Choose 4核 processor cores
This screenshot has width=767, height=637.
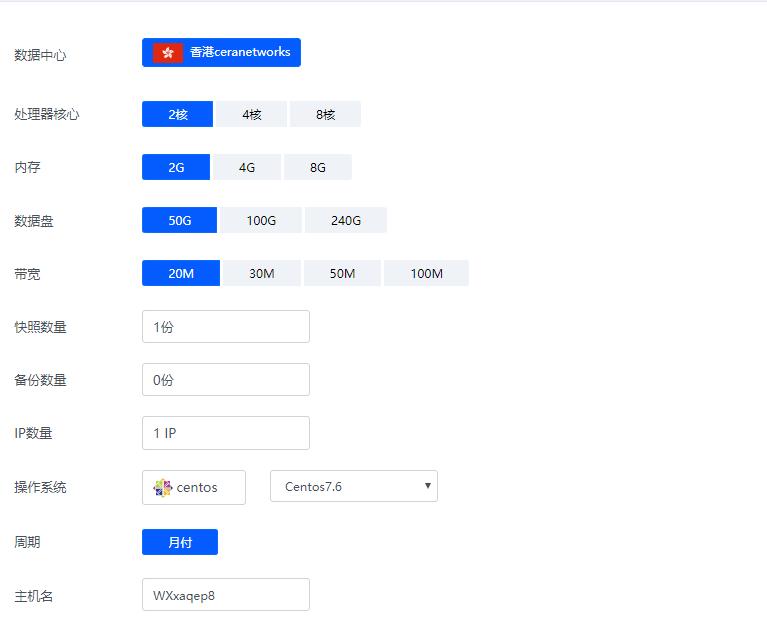point(251,114)
